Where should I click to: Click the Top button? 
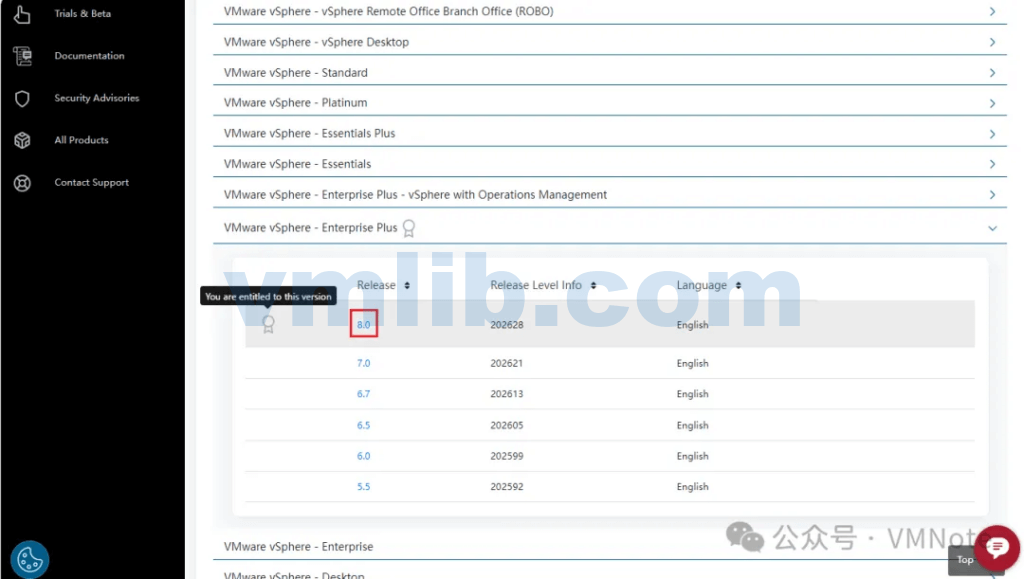(x=965, y=559)
